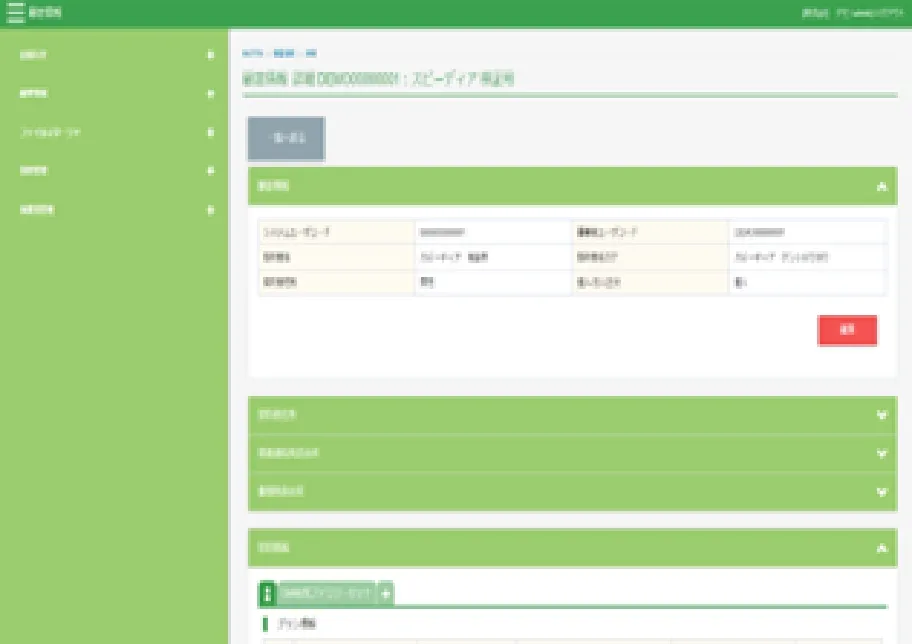This screenshot has height=644, width=912.
Task: Expand the fifth sidebar menu item arrow
Action: click(210, 210)
